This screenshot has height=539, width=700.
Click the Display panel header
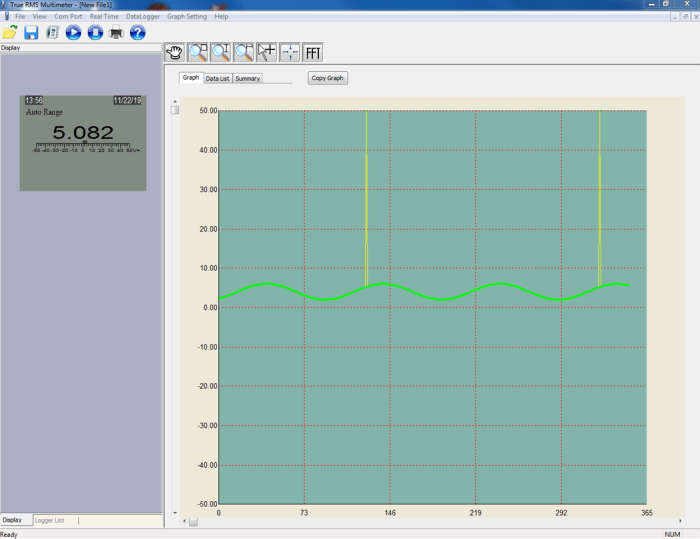[x=81, y=48]
